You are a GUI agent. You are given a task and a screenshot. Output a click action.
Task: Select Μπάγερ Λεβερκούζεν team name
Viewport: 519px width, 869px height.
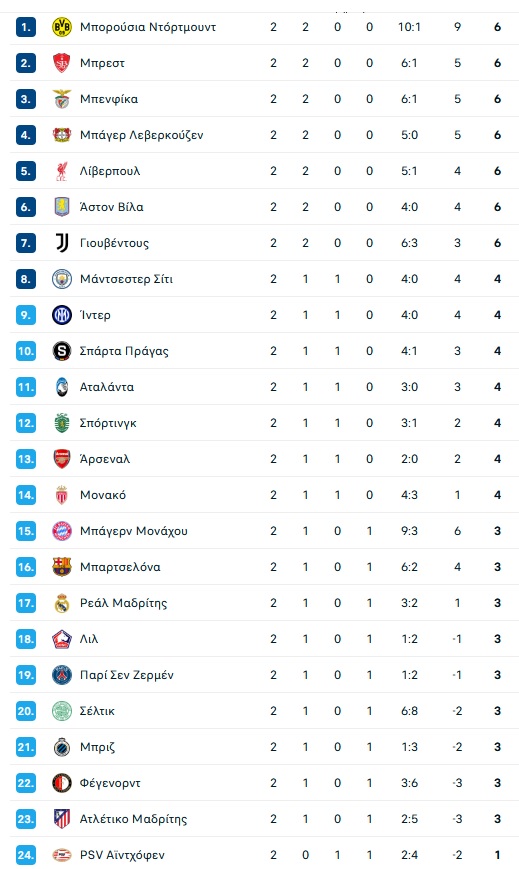coord(141,135)
